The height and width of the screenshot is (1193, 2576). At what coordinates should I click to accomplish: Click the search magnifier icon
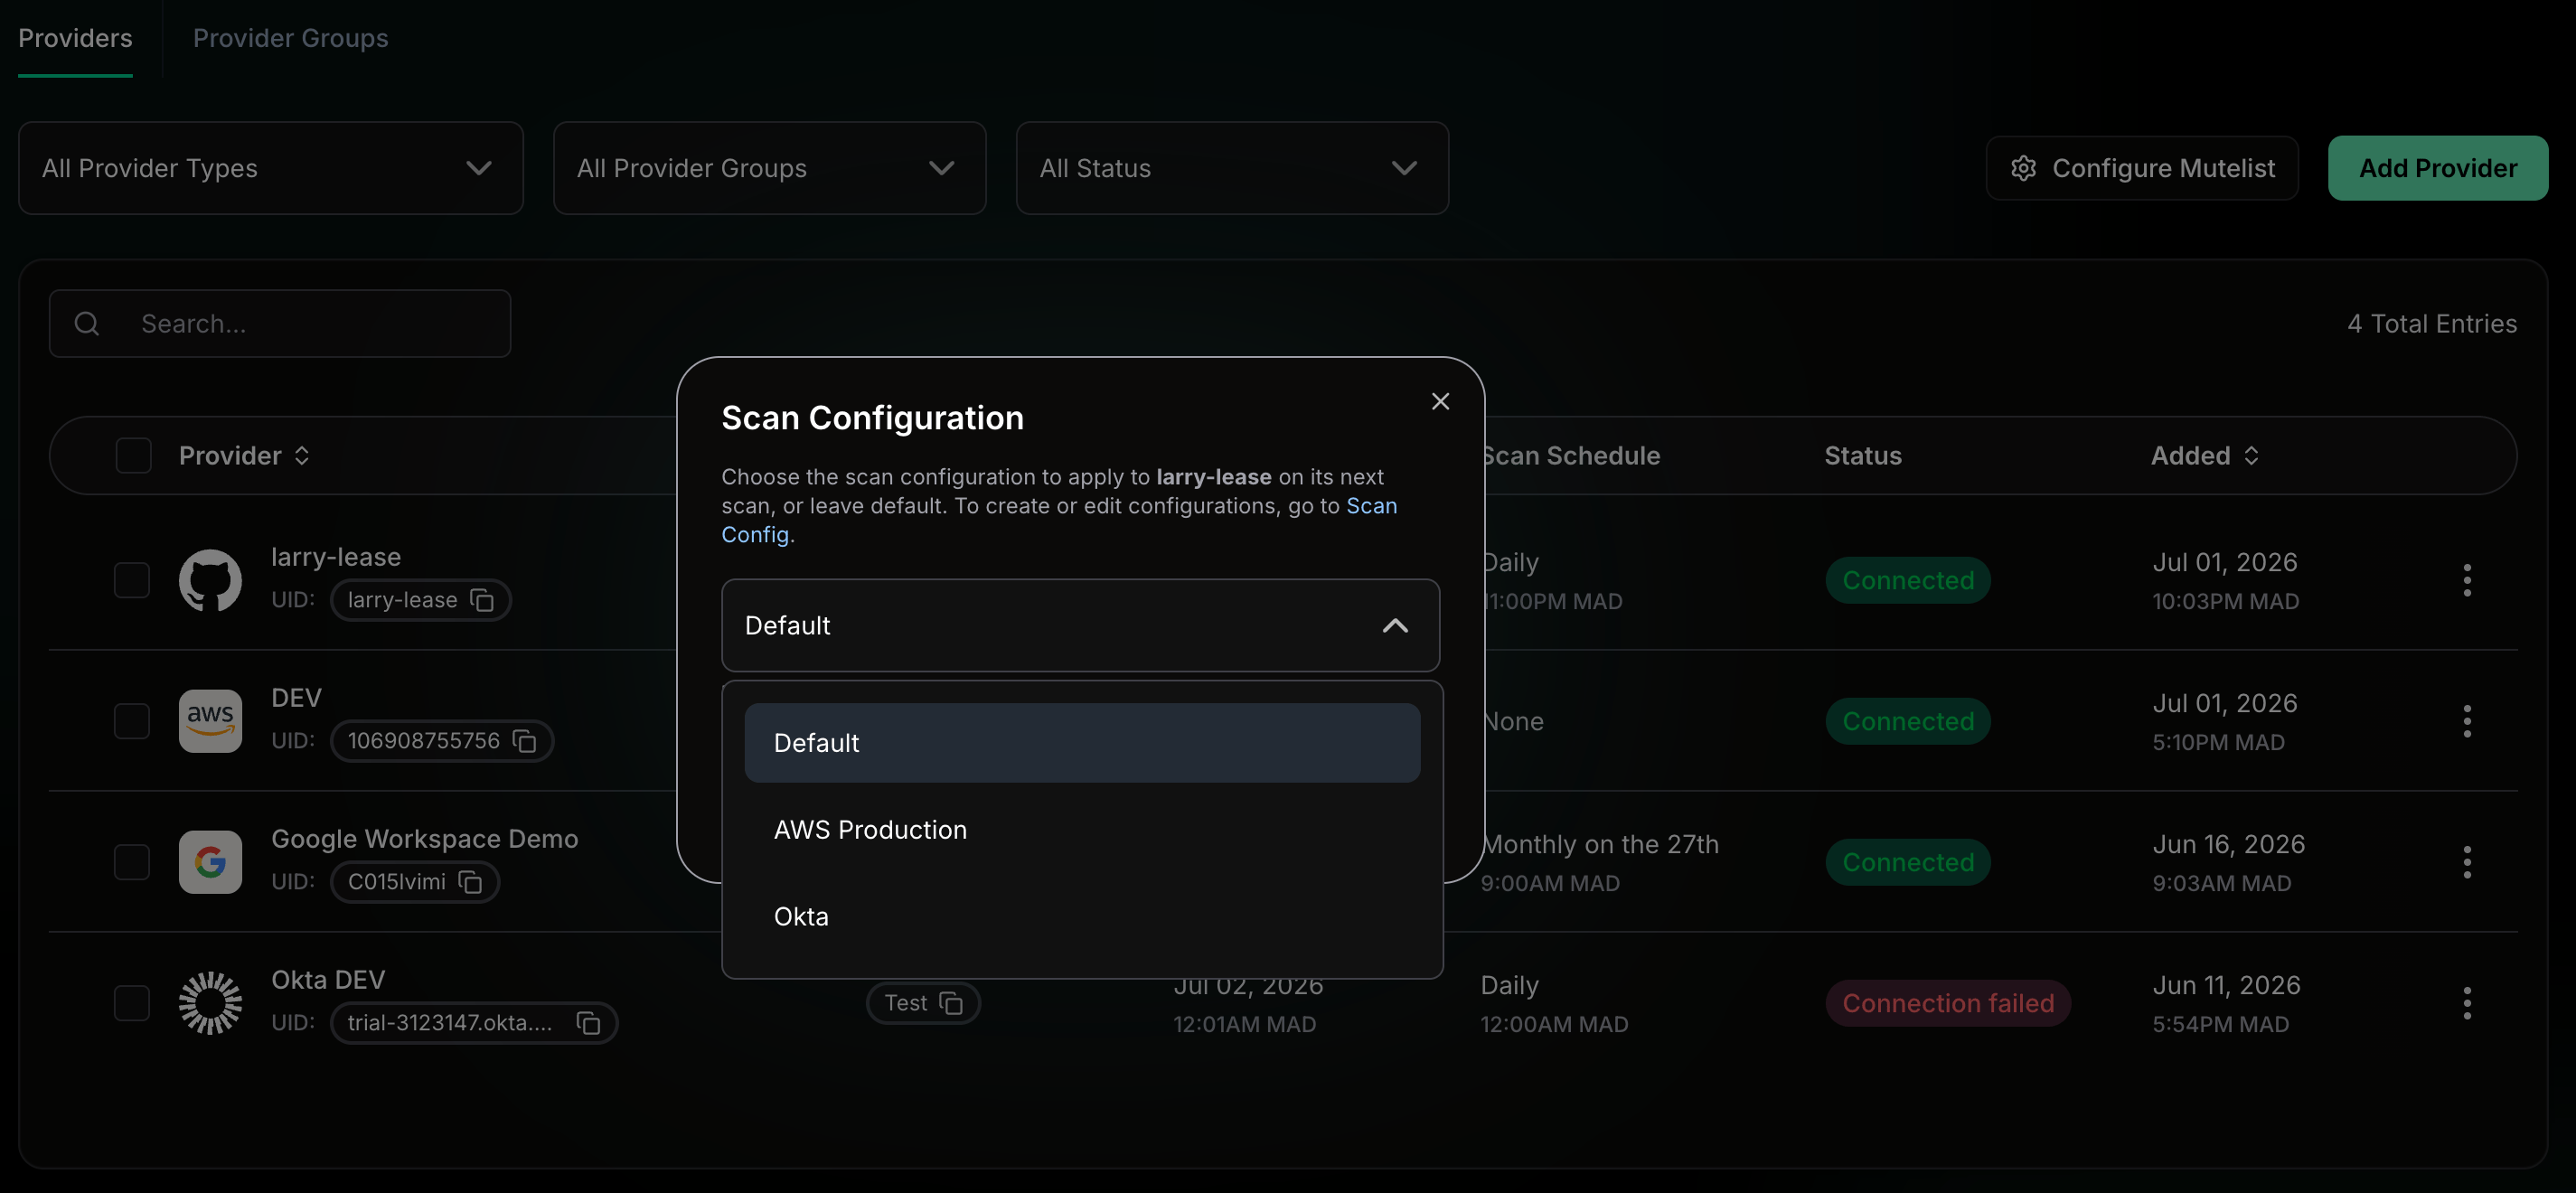click(87, 323)
